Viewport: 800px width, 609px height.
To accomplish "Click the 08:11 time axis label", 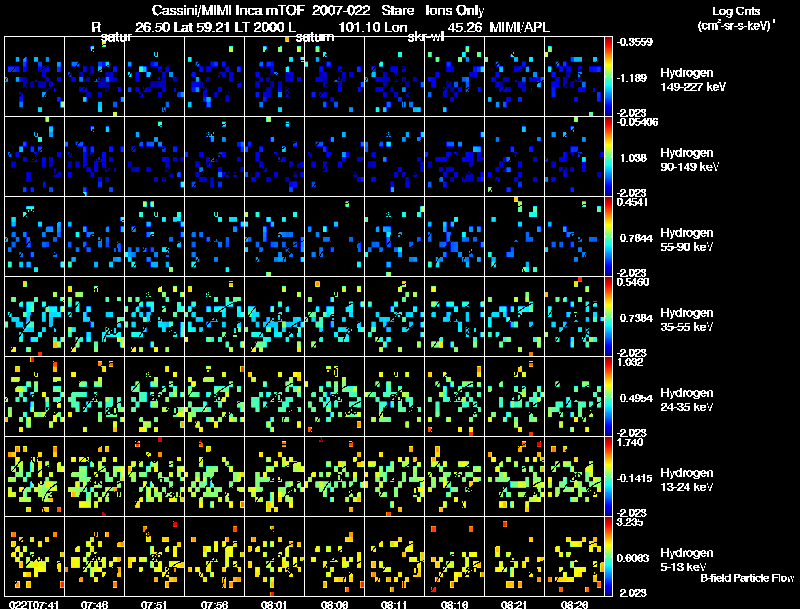I will [394, 604].
